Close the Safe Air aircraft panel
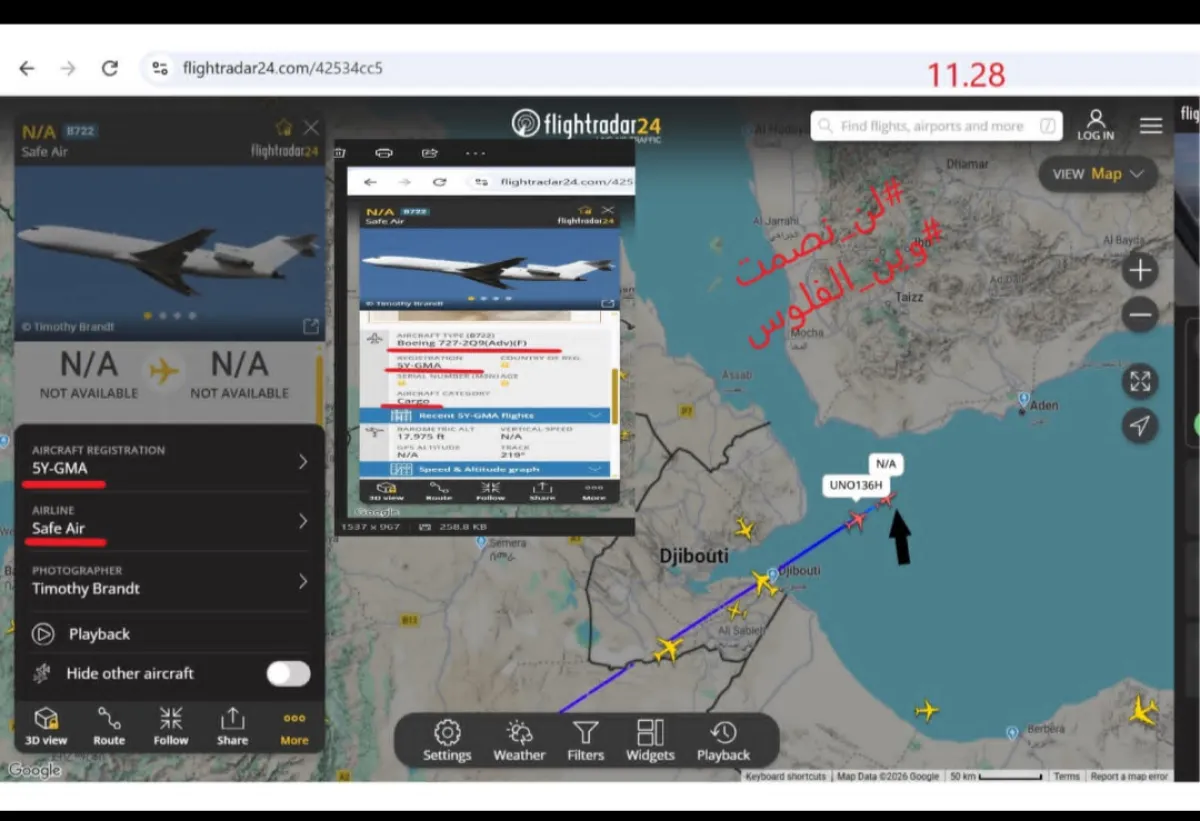This screenshot has width=1200, height=821. (x=311, y=128)
